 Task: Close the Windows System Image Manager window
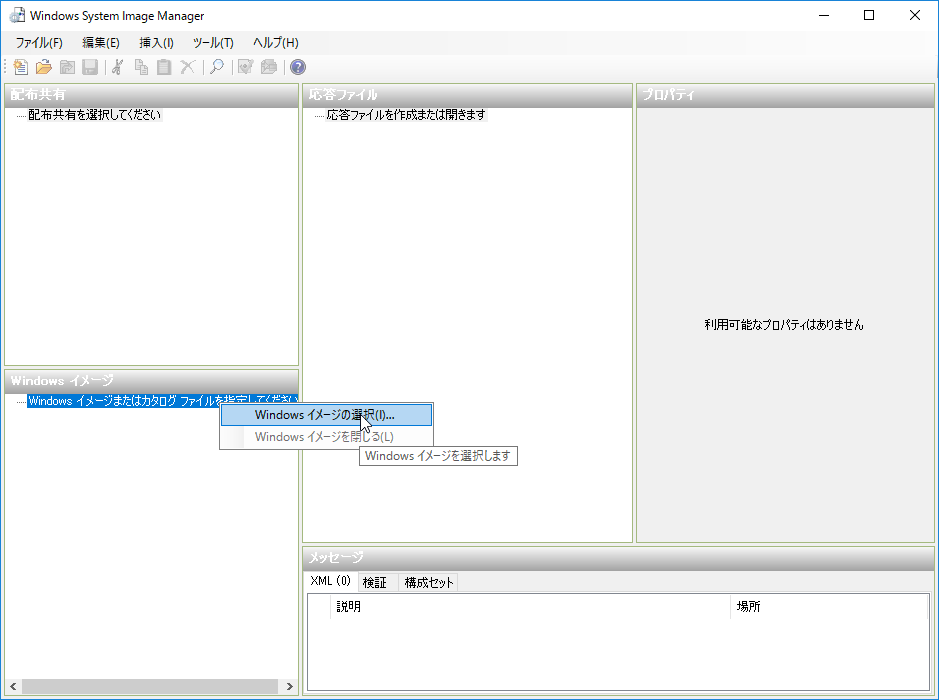pos(914,16)
